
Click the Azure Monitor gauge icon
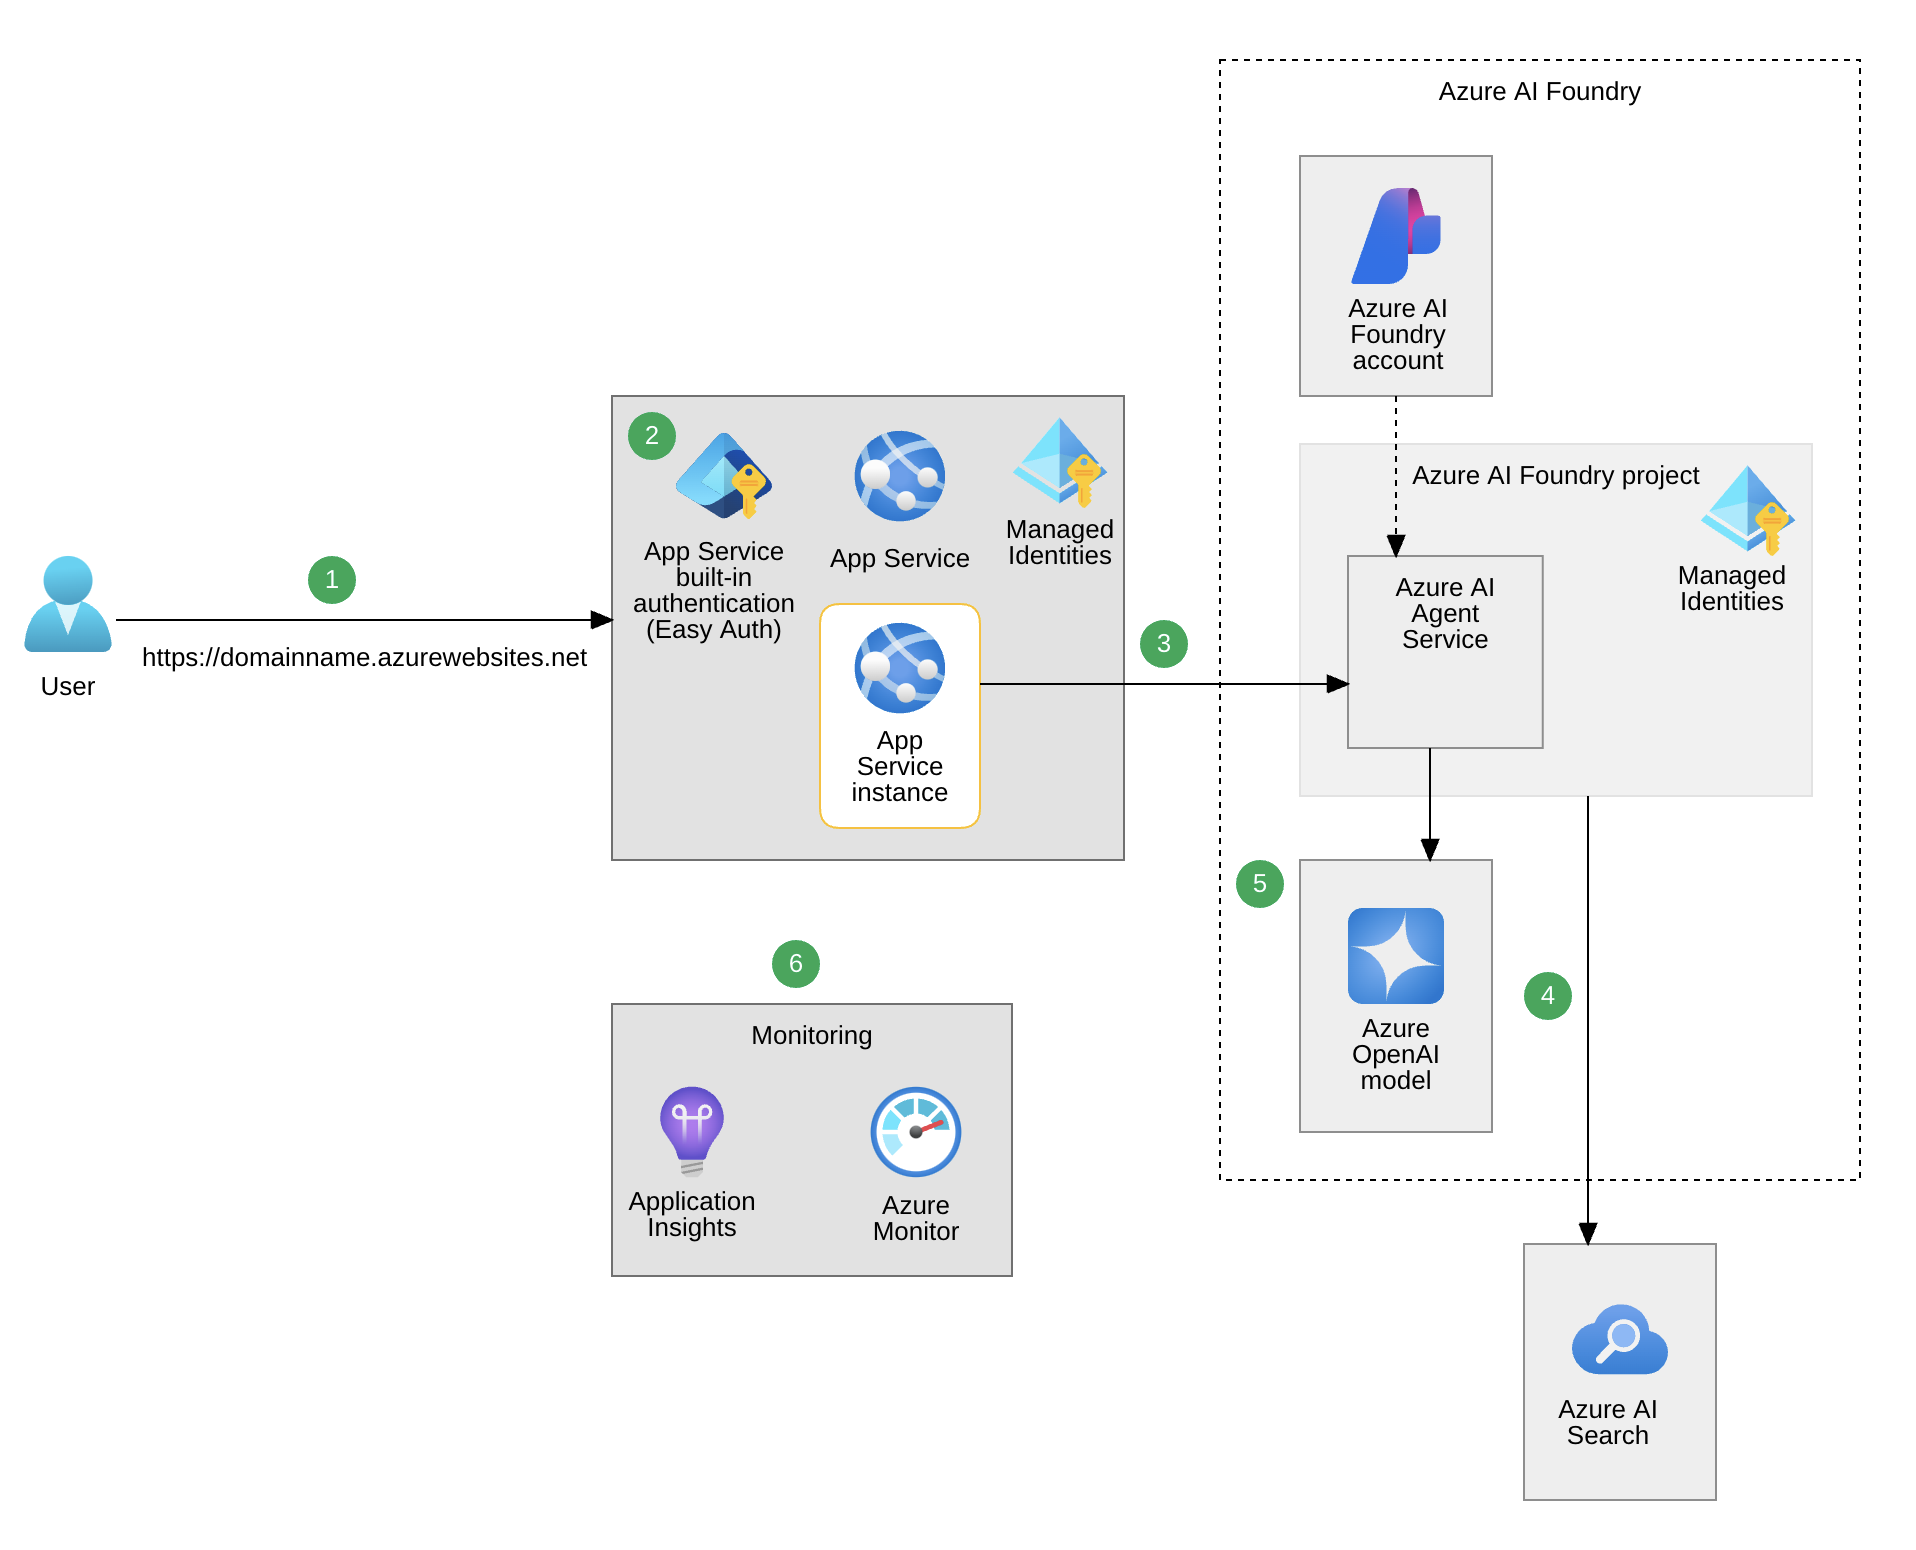coord(916,1132)
